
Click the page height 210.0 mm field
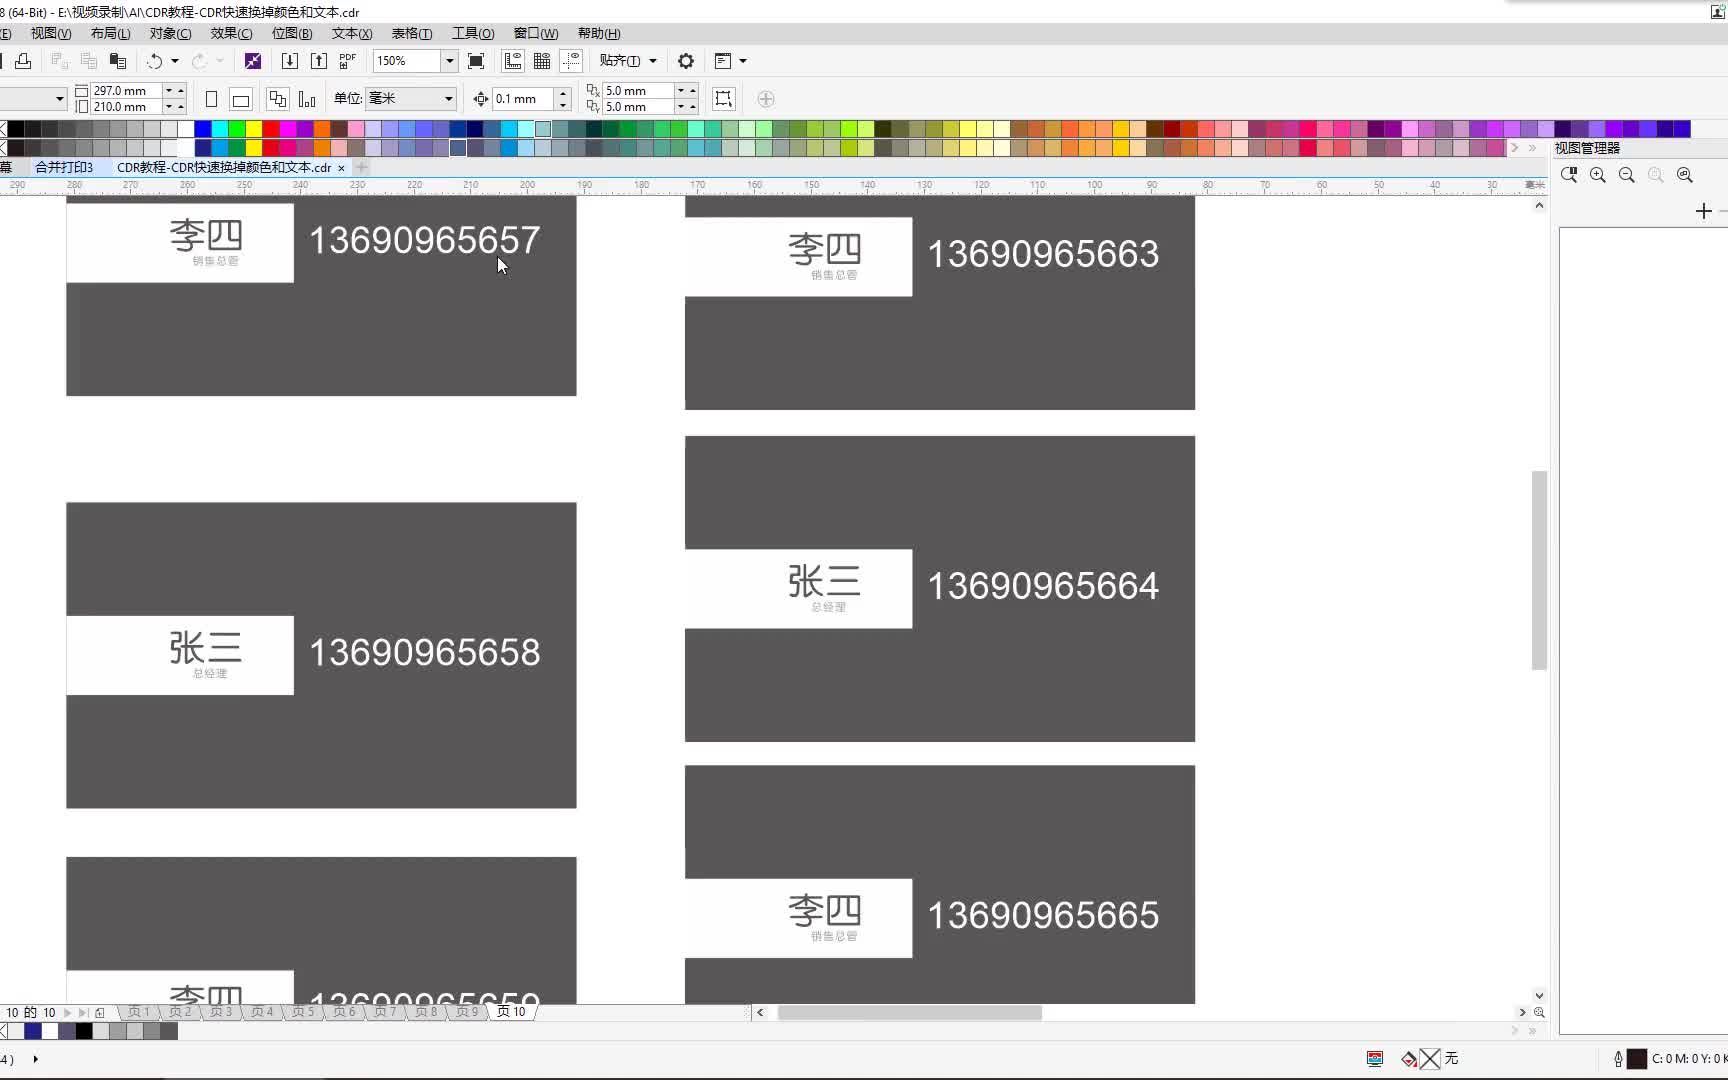[126, 107]
